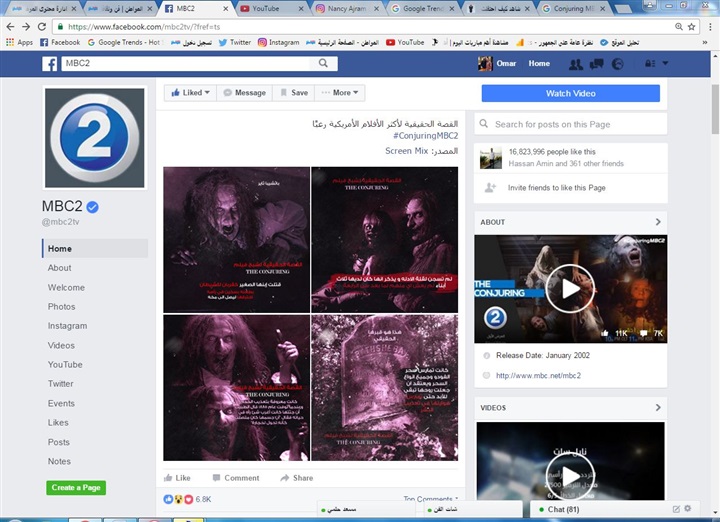Viewport: 720px width, 522px height.
Task: Open the Messages icon in Facebook header
Action: tap(596, 64)
